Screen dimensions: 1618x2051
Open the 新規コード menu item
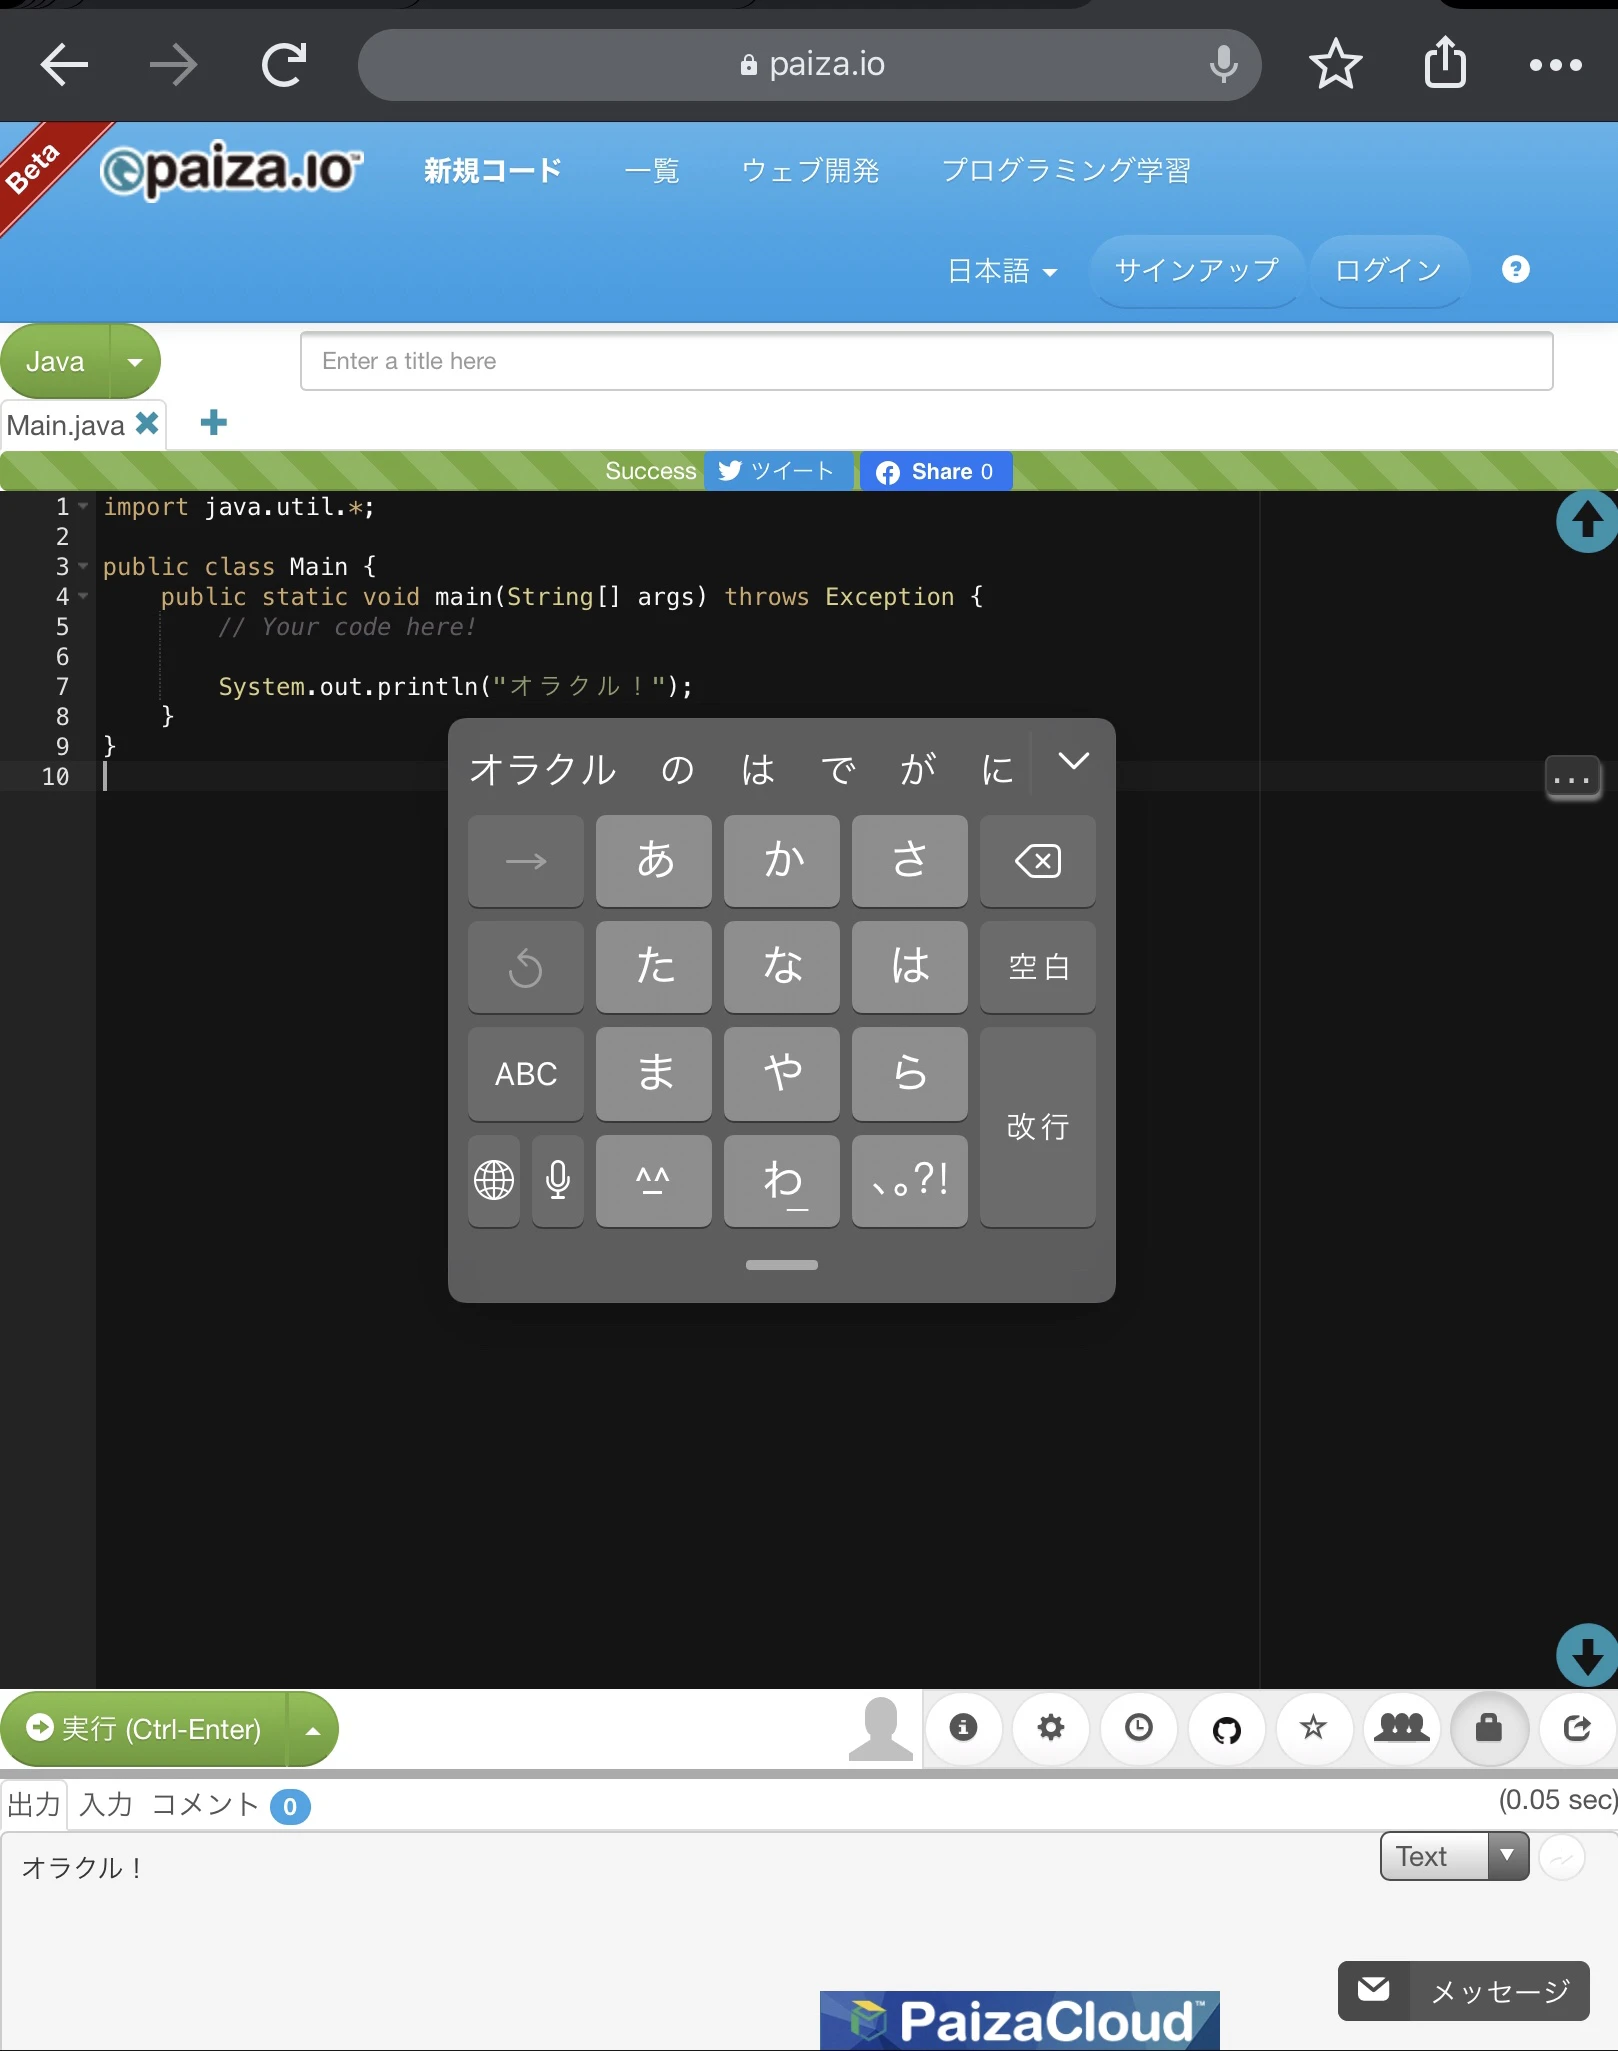coord(493,171)
